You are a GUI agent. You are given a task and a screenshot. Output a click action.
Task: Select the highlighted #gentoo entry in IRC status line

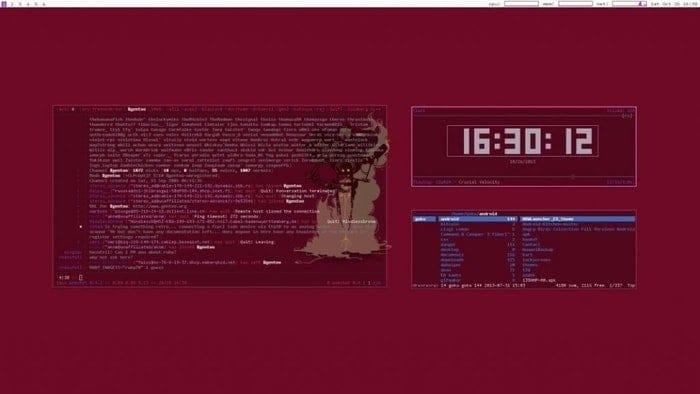pyautogui.click(x=137, y=109)
